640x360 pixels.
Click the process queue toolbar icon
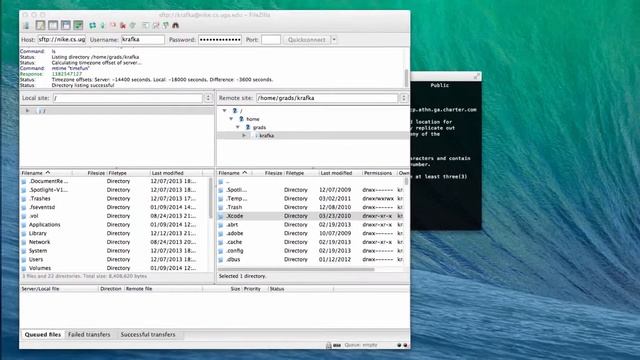pos(102,25)
